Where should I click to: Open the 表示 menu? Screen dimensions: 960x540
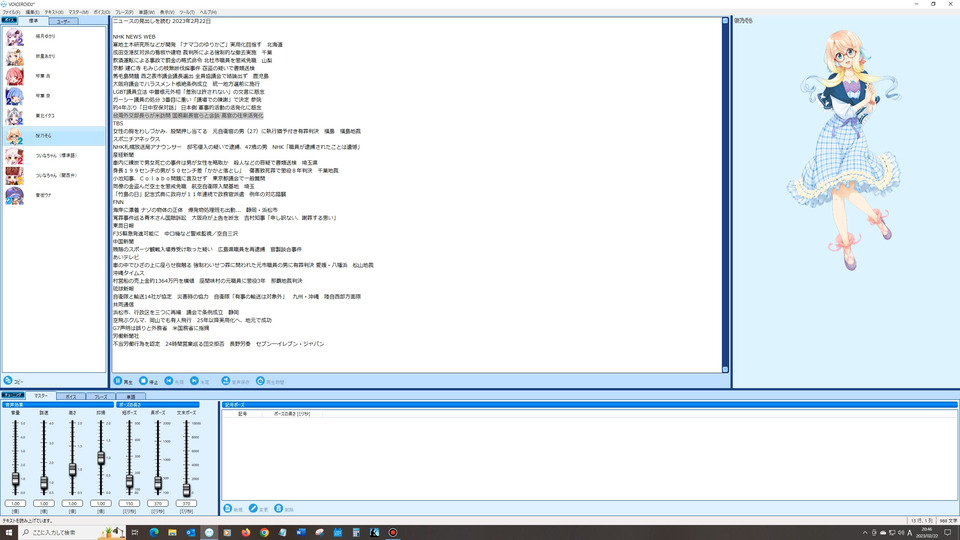tap(167, 12)
